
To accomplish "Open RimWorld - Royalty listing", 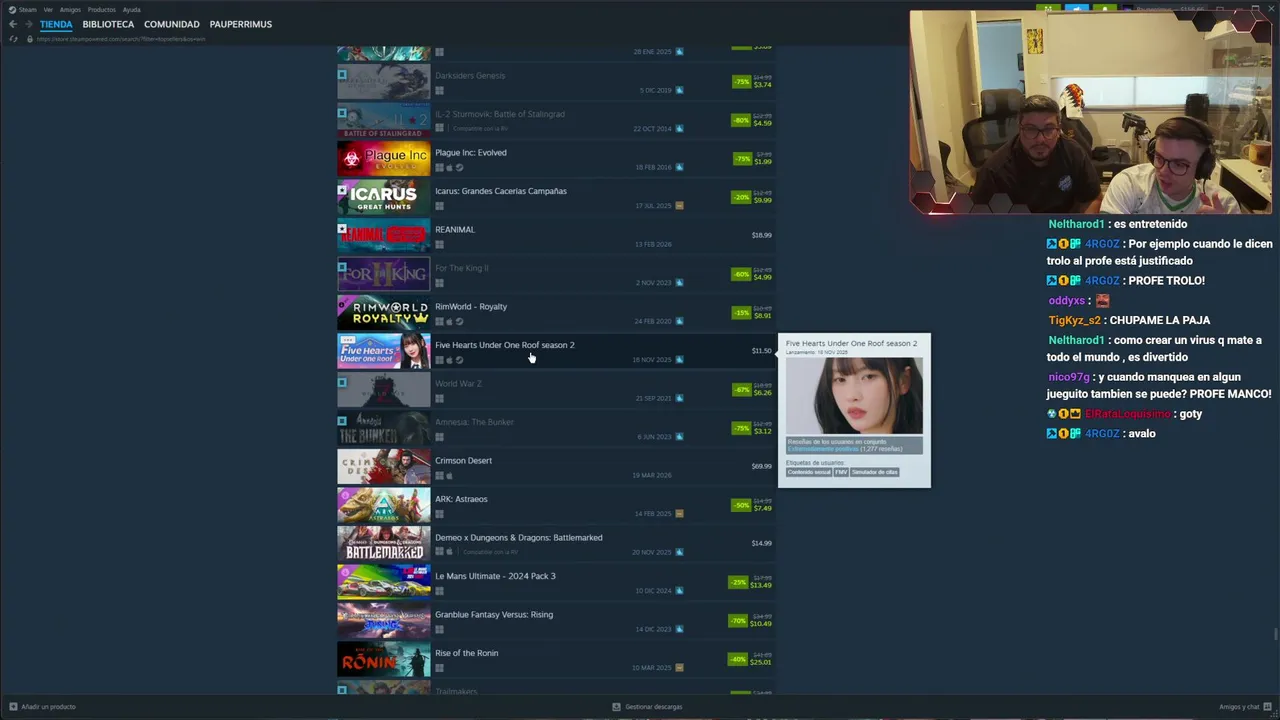I will pyautogui.click(x=556, y=313).
